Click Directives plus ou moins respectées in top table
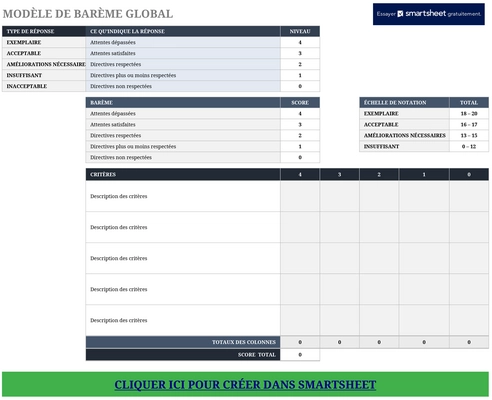This screenshot has height=400, width=492. click(183, 75)
